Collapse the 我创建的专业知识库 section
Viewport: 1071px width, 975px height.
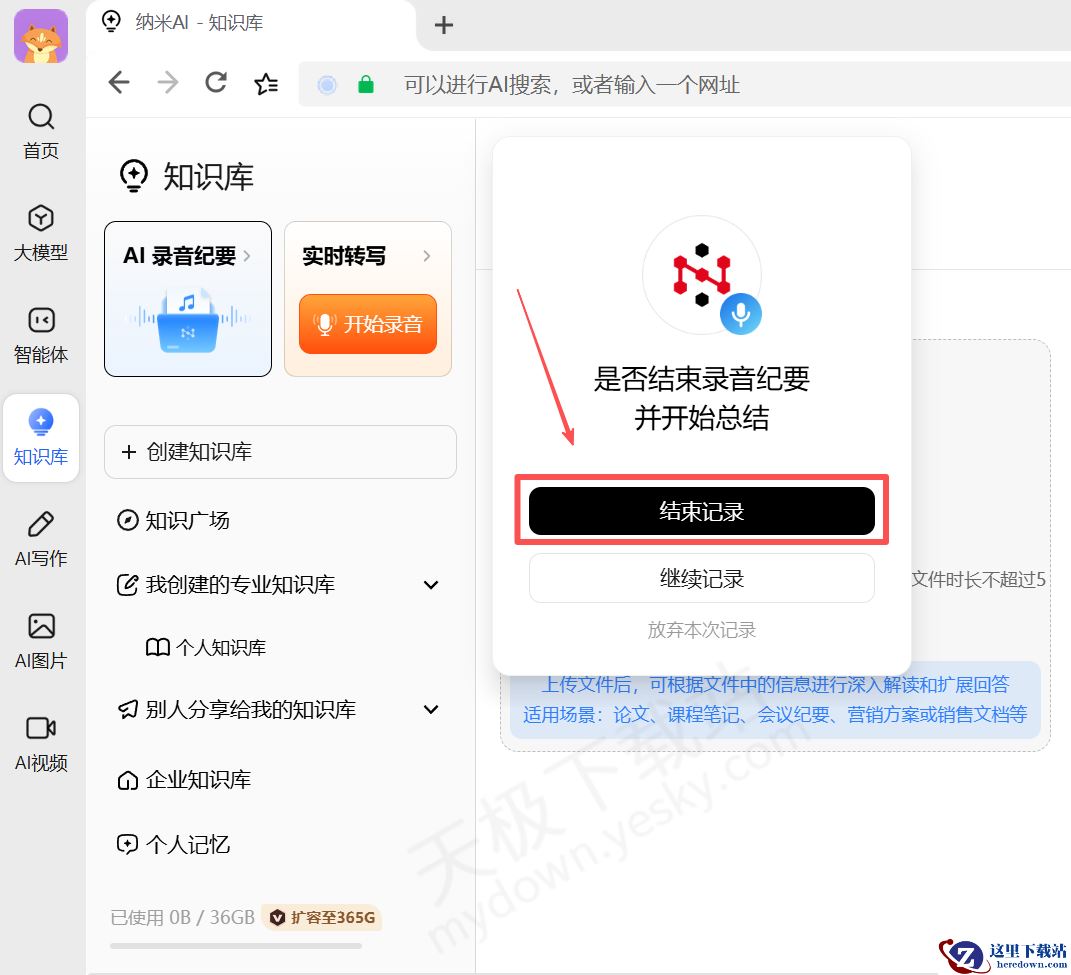pyautogui.click(x=430, y=585)
